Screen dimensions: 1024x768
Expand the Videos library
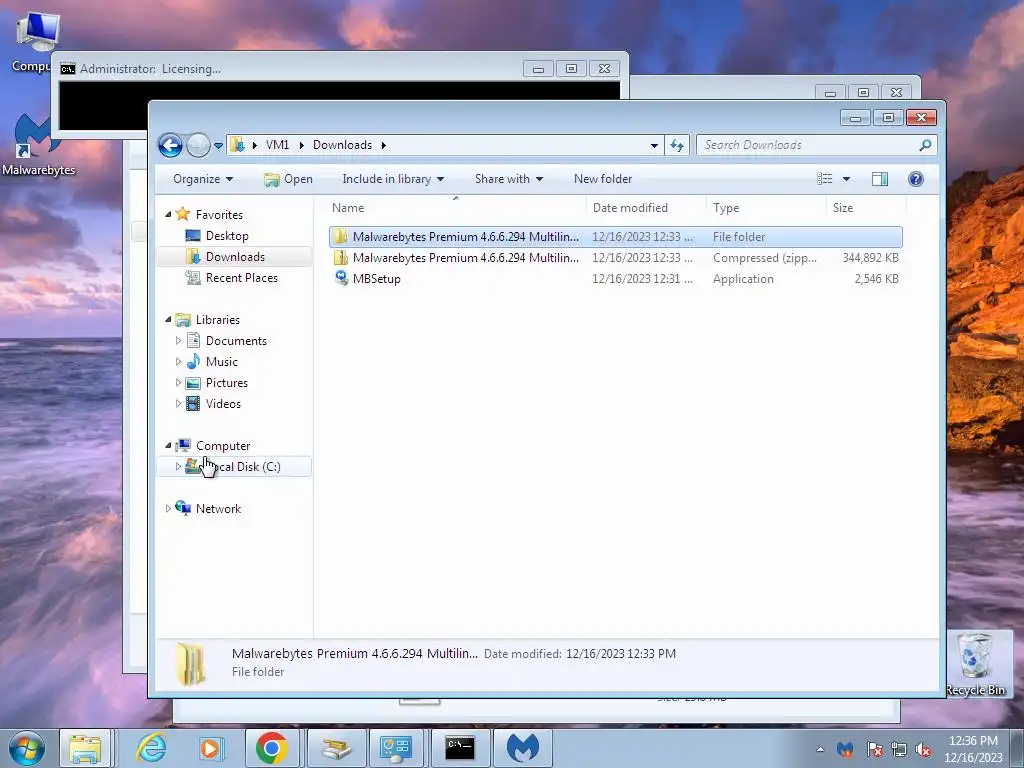pos(178,404)
